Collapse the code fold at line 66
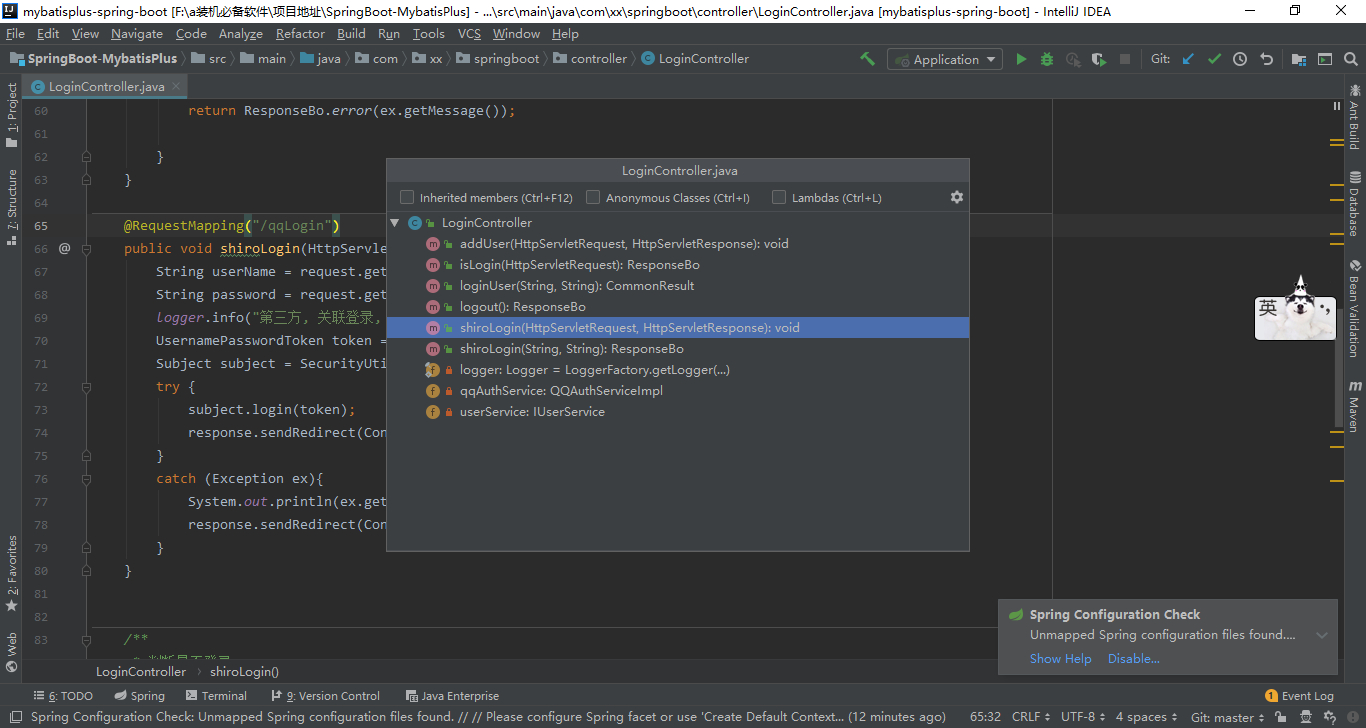 [86, 248]
